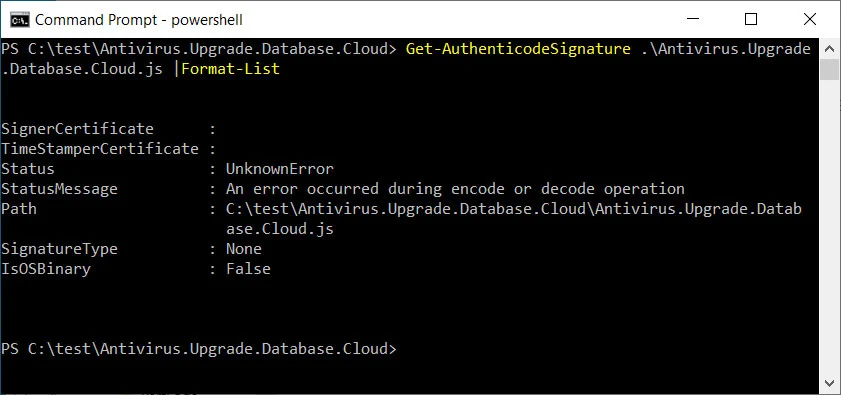Click the SignerCertificate label
This screenshot has height=395, width=841.
pos(77,129)
